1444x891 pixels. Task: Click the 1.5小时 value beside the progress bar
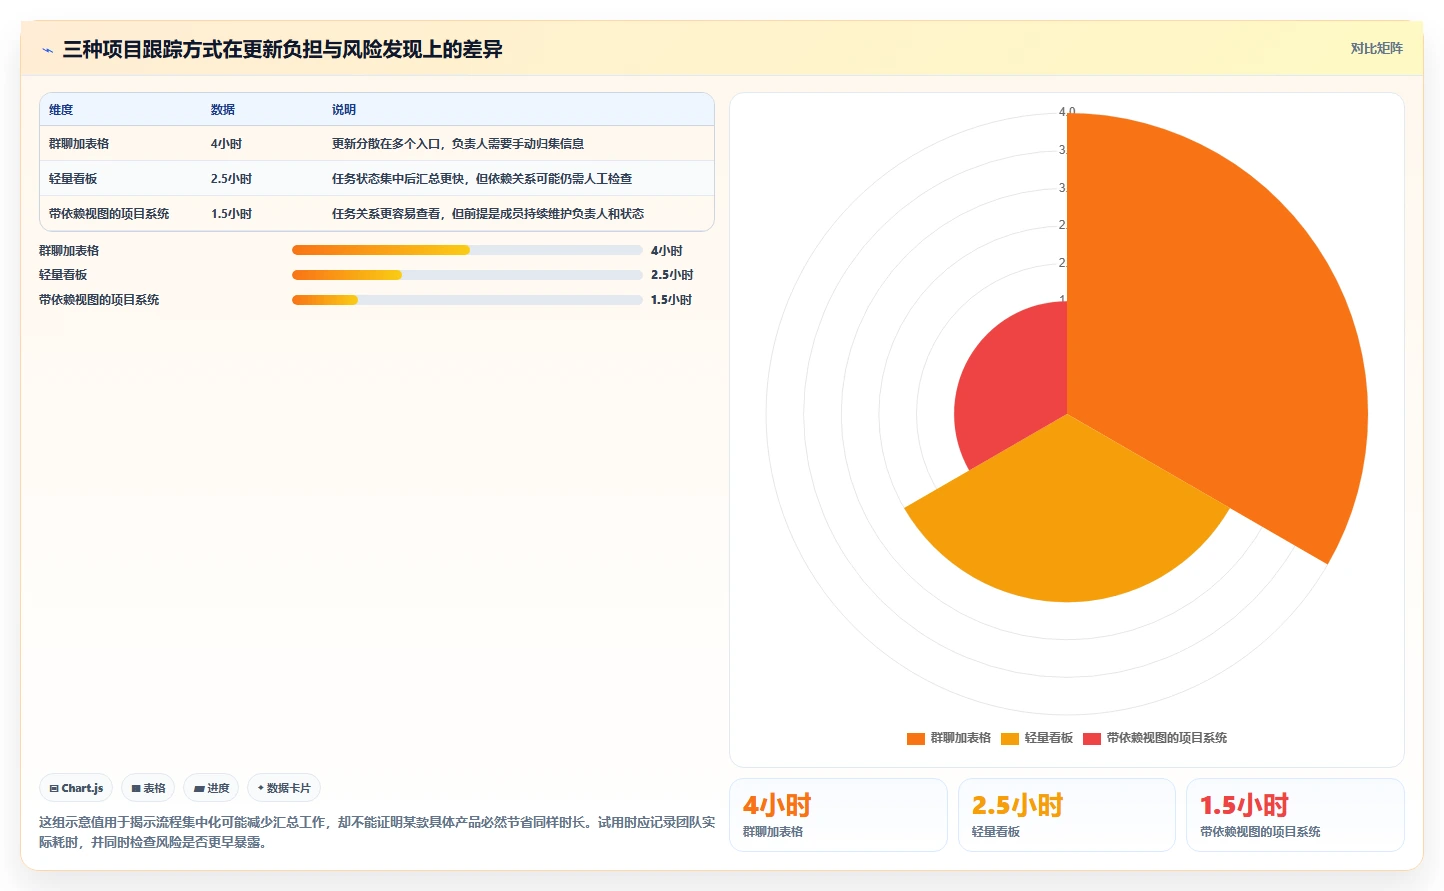(x=672, y=300)
